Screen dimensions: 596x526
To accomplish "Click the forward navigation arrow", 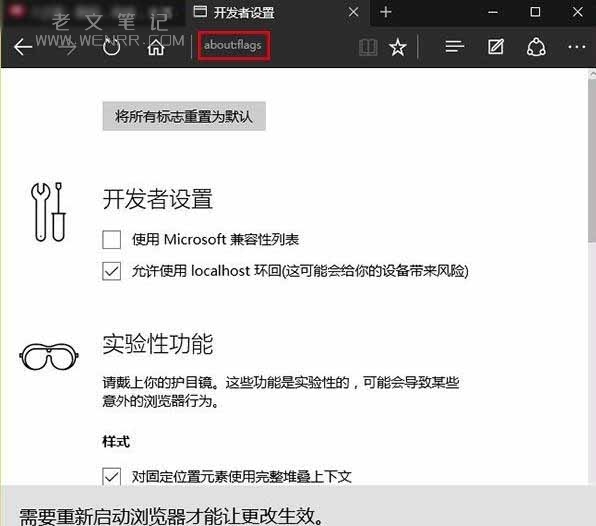I will pos(68,47).
